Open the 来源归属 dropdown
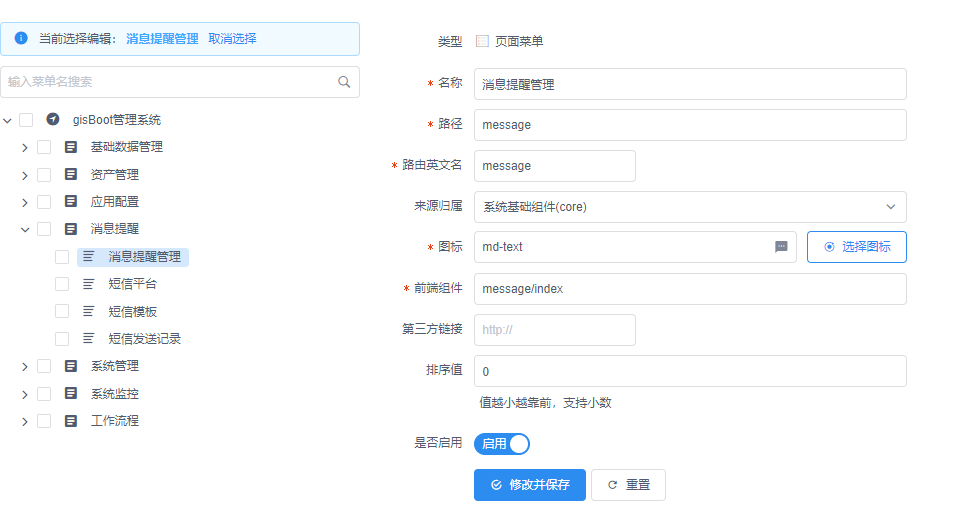This screenshot has width=958, height=514. [690, 207]
